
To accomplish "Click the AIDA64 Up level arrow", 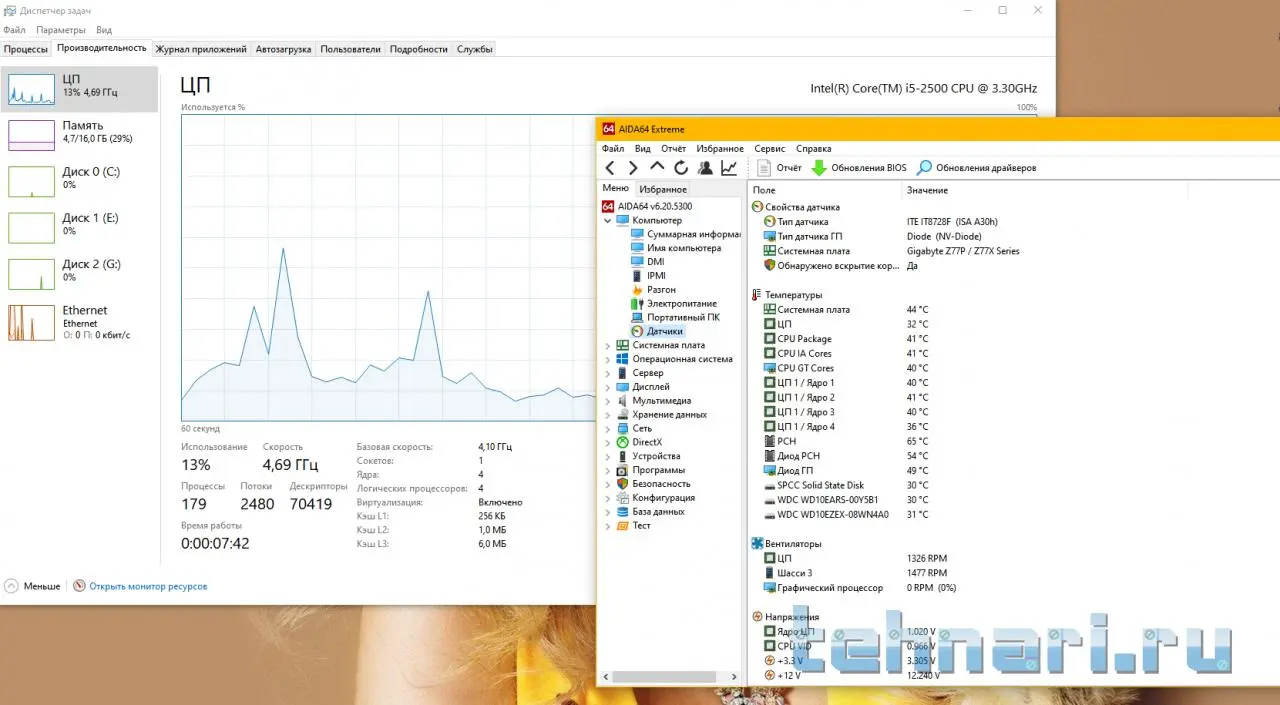I will point(657,167).
